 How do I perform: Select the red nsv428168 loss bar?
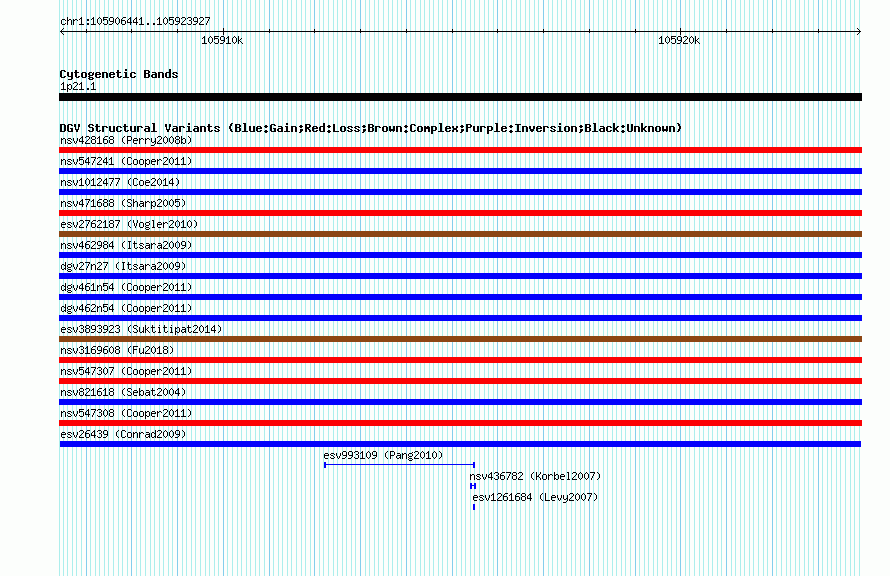[460, 150]
